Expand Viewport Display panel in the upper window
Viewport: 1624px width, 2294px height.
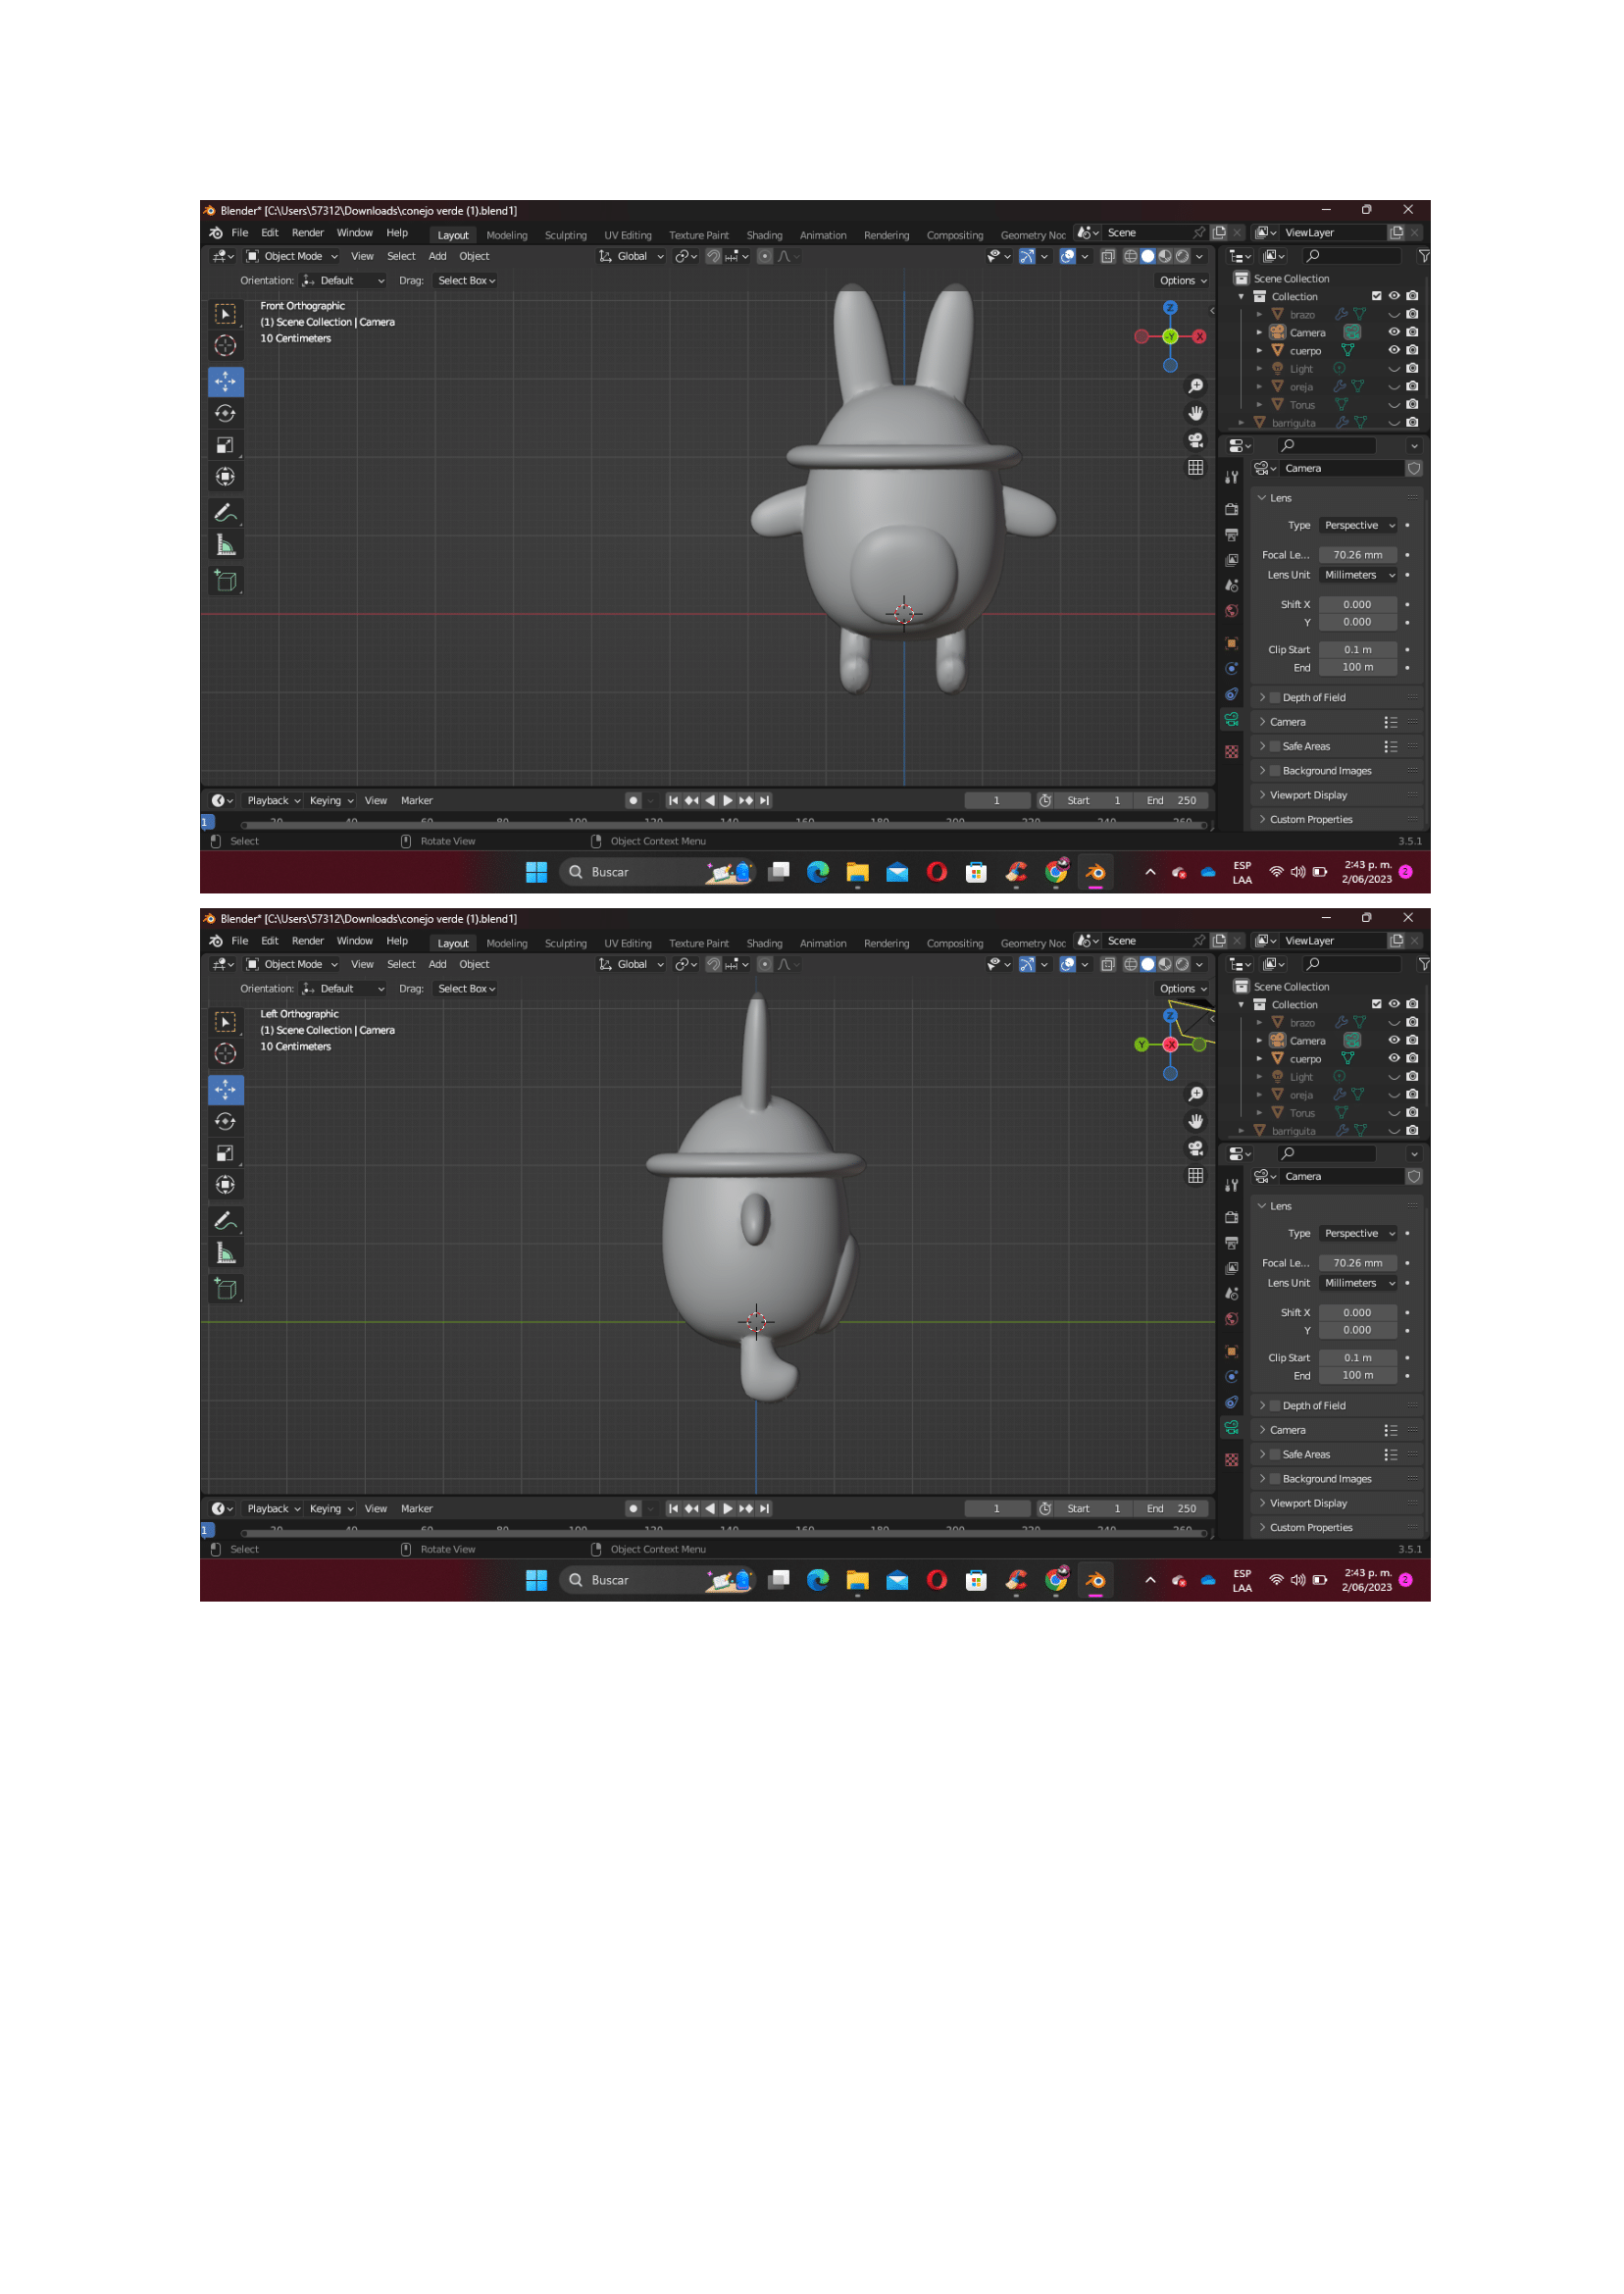pos(1308,795)
